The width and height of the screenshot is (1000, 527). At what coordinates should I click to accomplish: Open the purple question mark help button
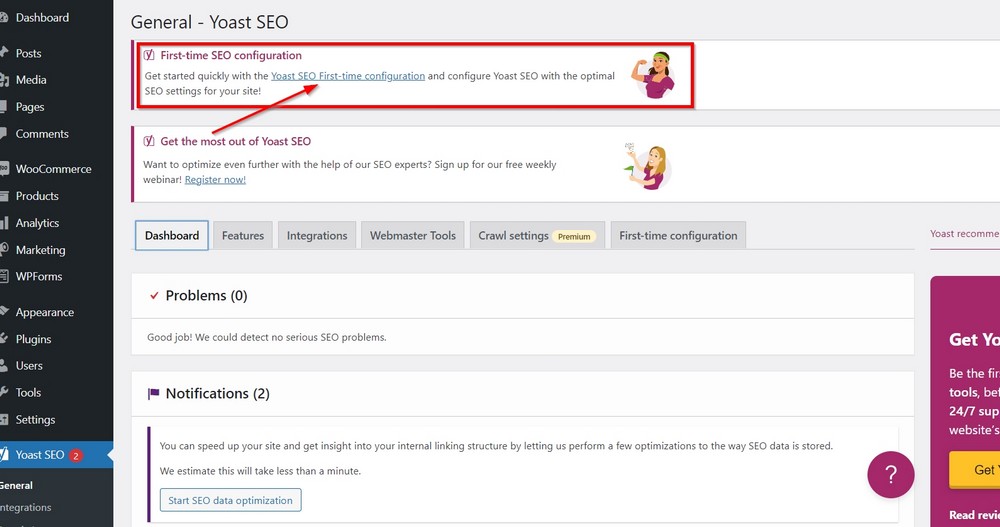[890, 475]
